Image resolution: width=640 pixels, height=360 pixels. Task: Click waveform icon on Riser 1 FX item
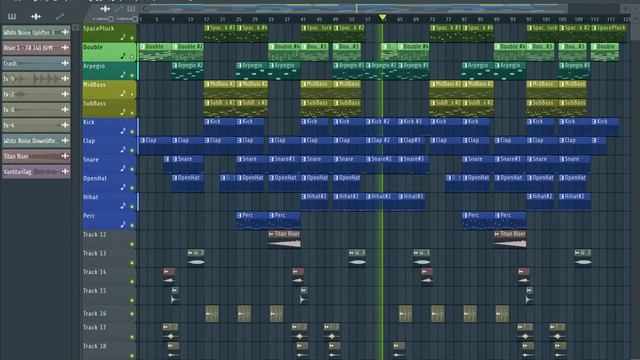[x=65, y=47]
